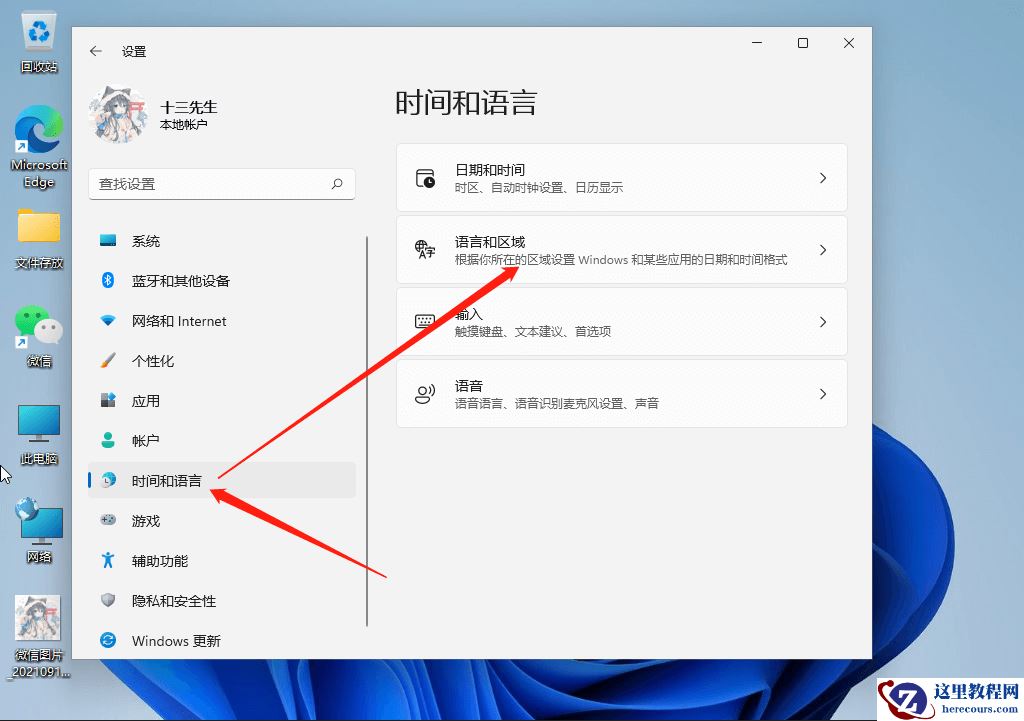Click the back arrow in Settings
The width and height of the screenshot is (1024, 721).
[95, 51]
